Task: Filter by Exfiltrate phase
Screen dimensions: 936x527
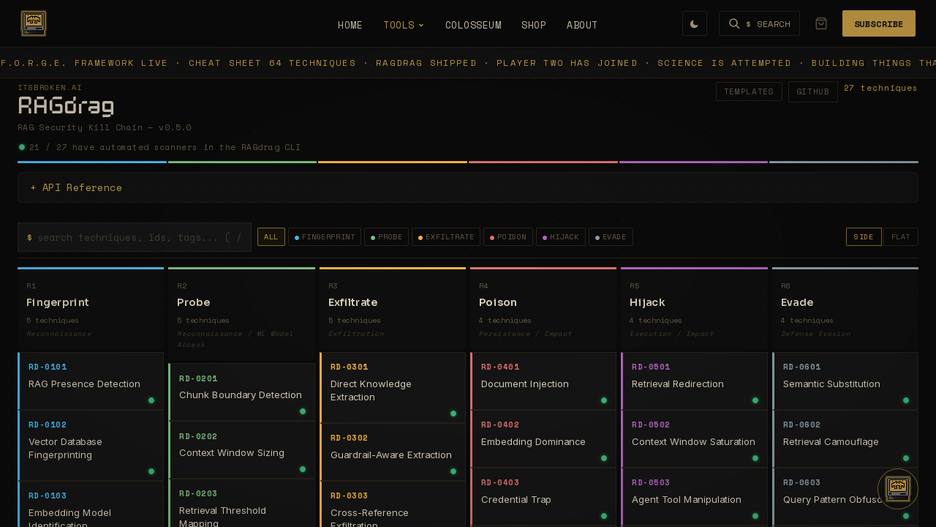Action: point(446,237)
